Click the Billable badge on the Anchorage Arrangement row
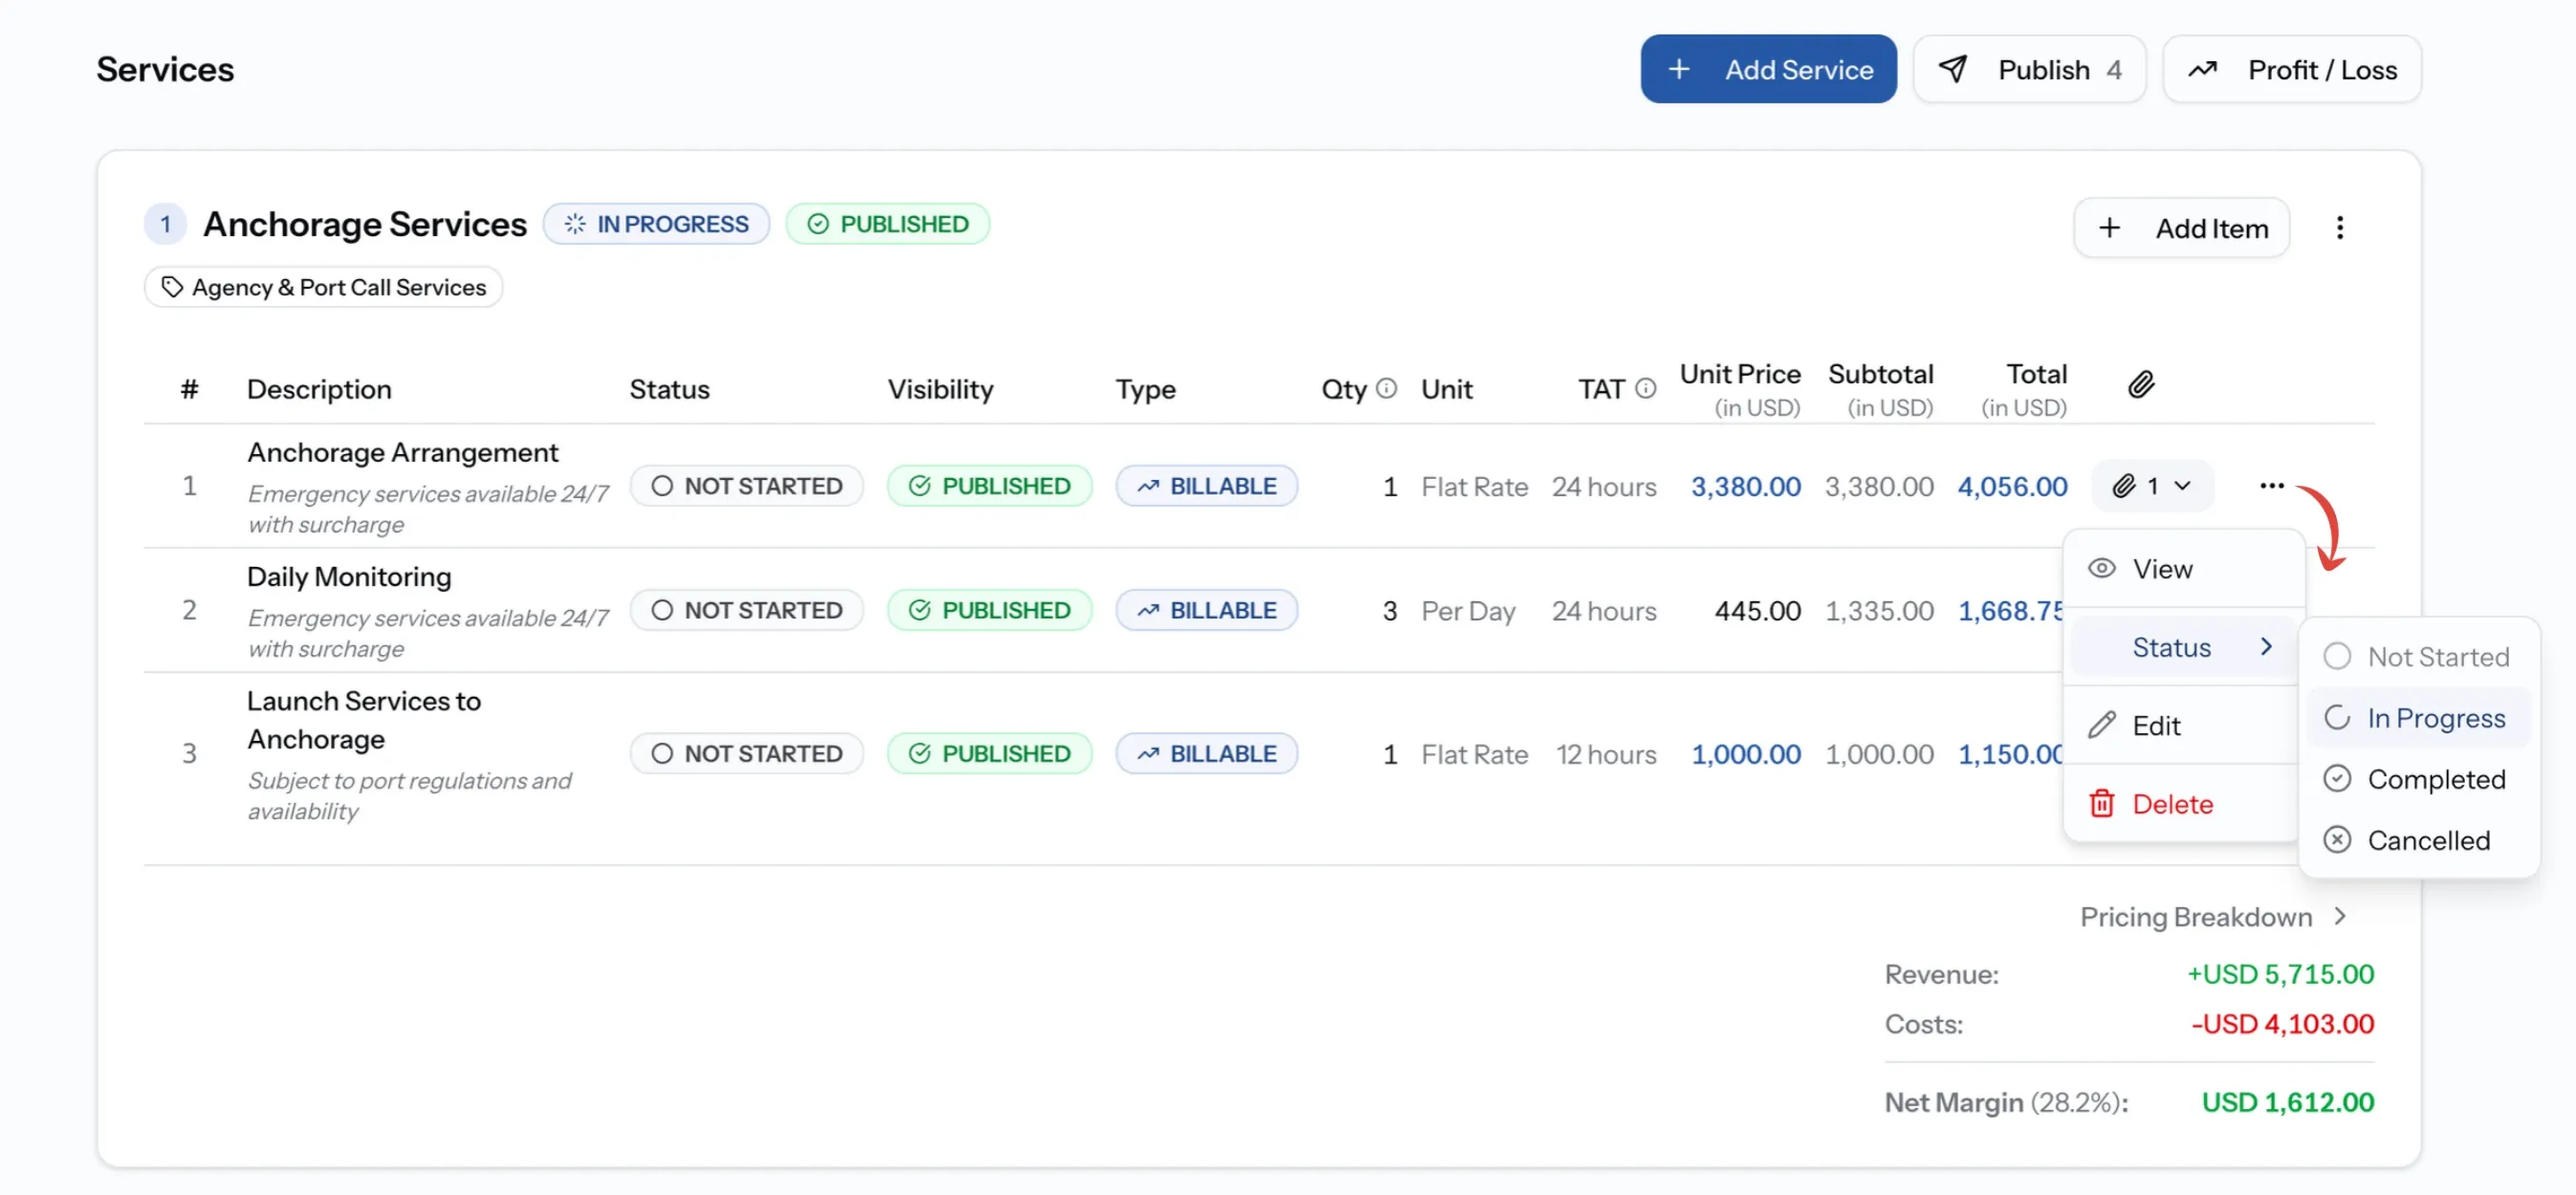Viewport: 2576px width, 1195px height. coord(1206,486)
